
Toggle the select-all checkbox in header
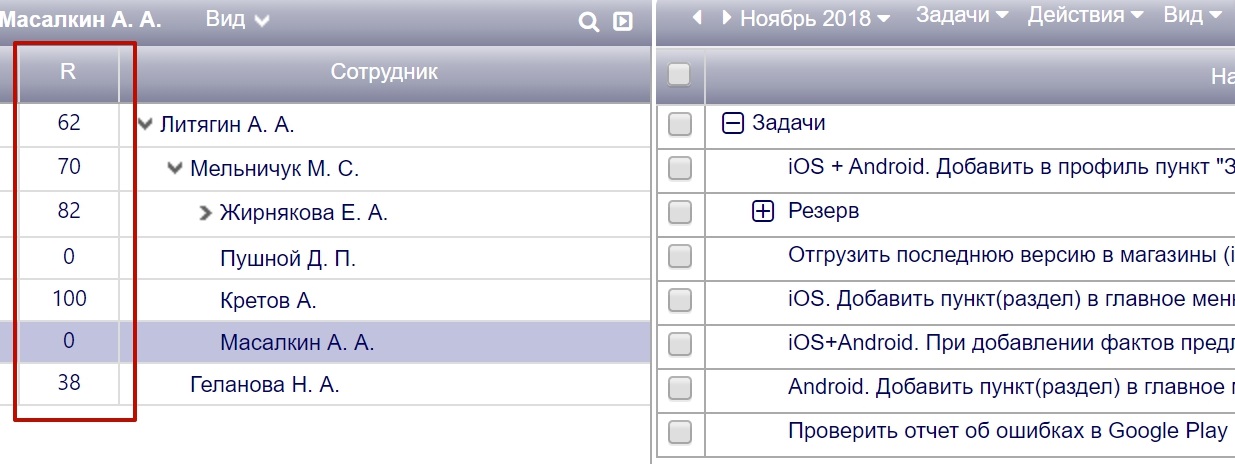pyautogui.click(x=679, y=74)
